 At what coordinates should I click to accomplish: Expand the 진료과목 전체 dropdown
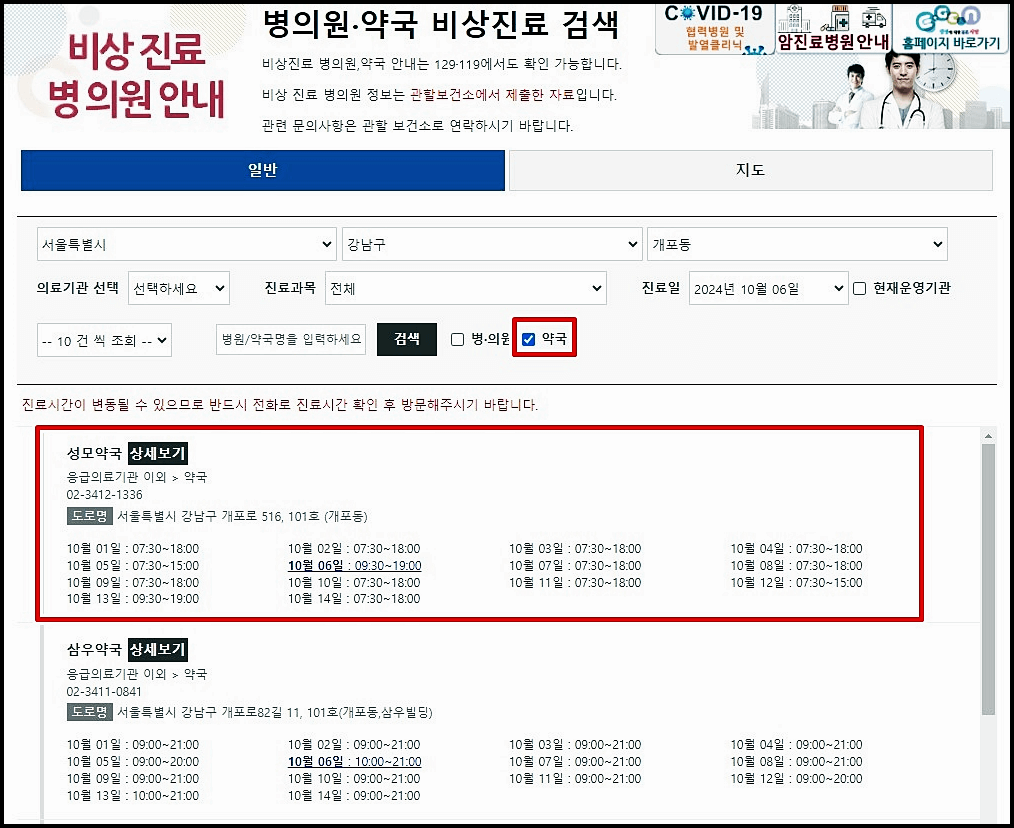point(465,287)
